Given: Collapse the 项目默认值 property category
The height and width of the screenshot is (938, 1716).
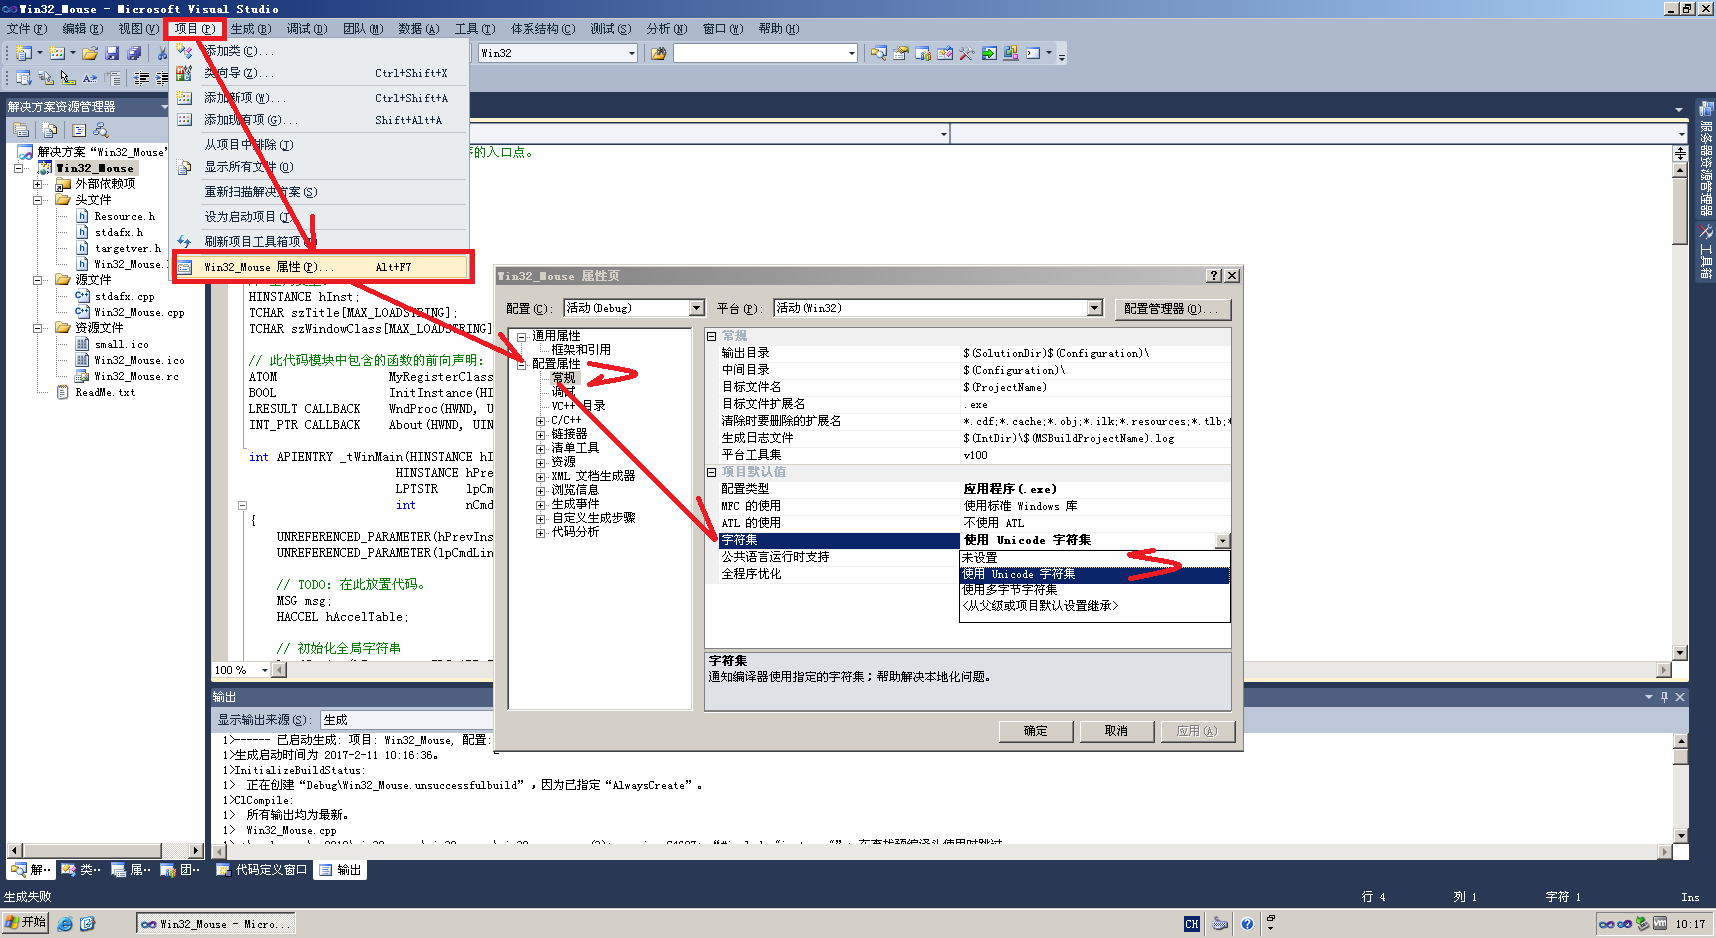Looking at the screenshot, I should [712, 472].
